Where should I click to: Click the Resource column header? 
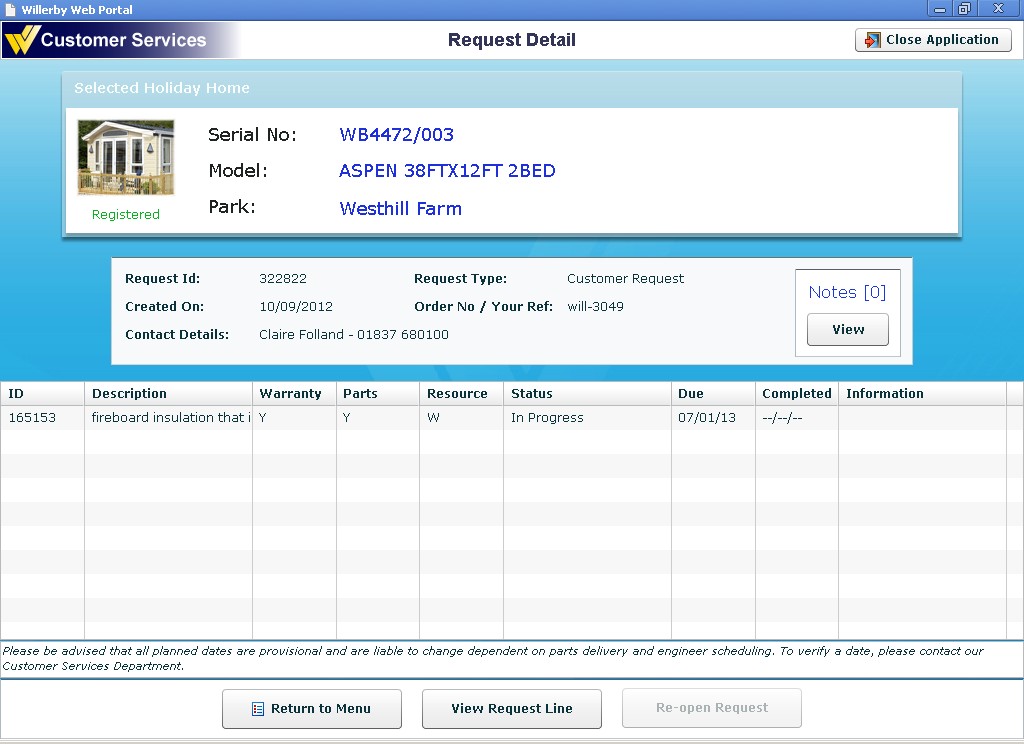click(460, 394)
